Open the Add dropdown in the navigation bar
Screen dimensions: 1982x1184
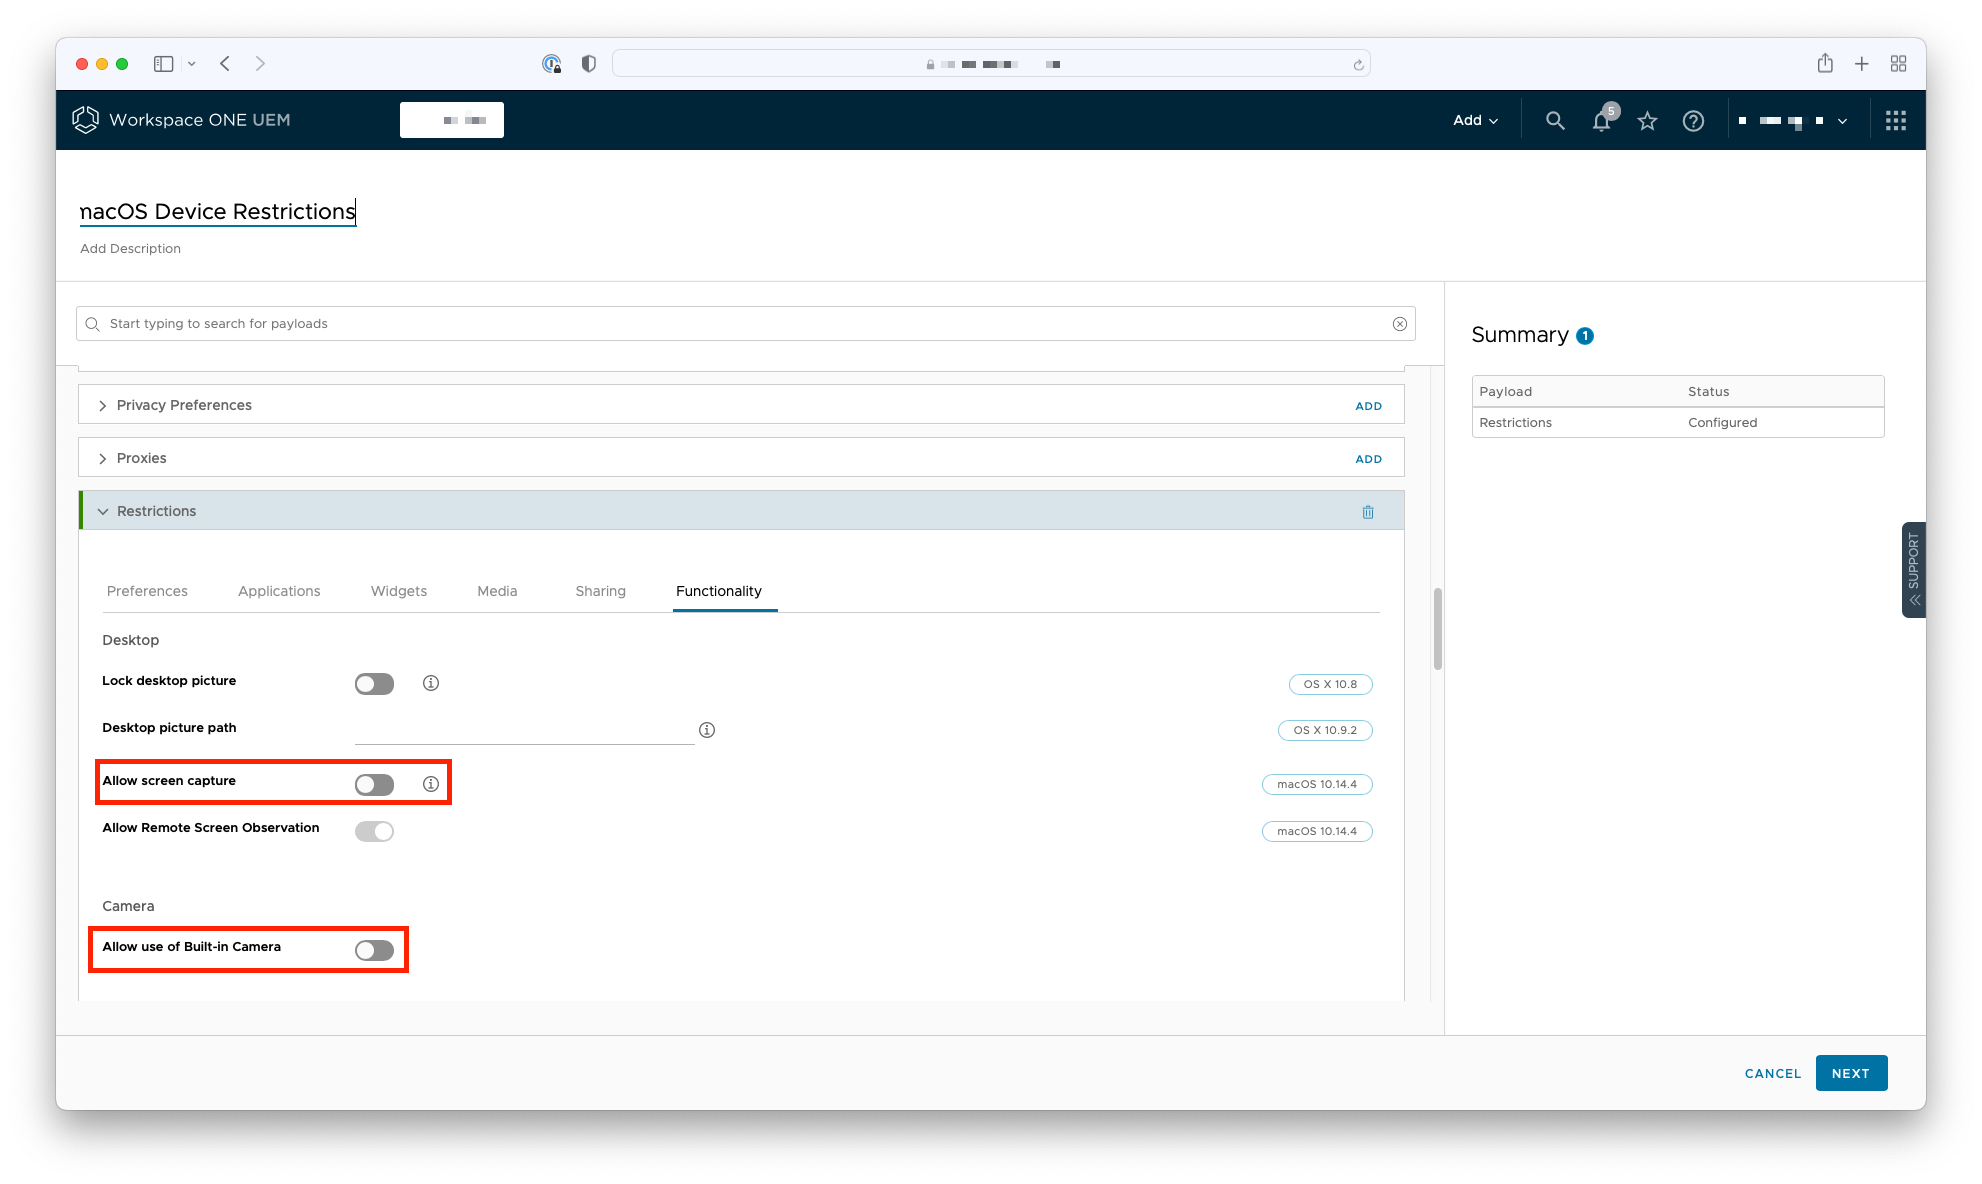coord(1474,120)
